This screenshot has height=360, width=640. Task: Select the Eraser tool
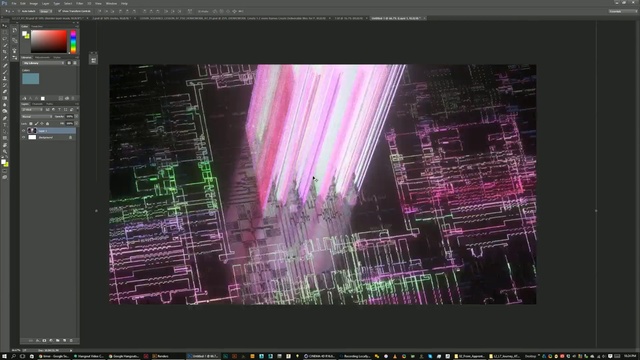(x=5, y=91)
